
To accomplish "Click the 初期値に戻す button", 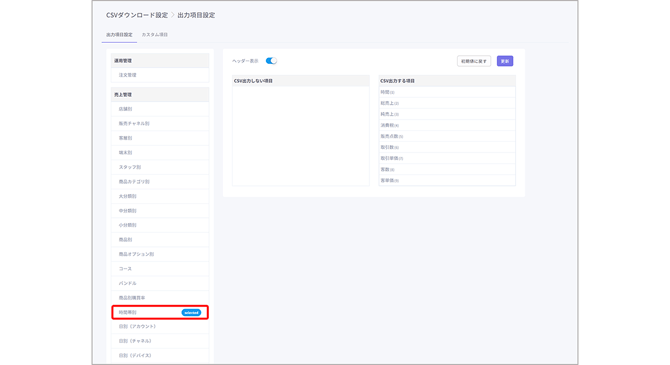I will tap(473, 61).
